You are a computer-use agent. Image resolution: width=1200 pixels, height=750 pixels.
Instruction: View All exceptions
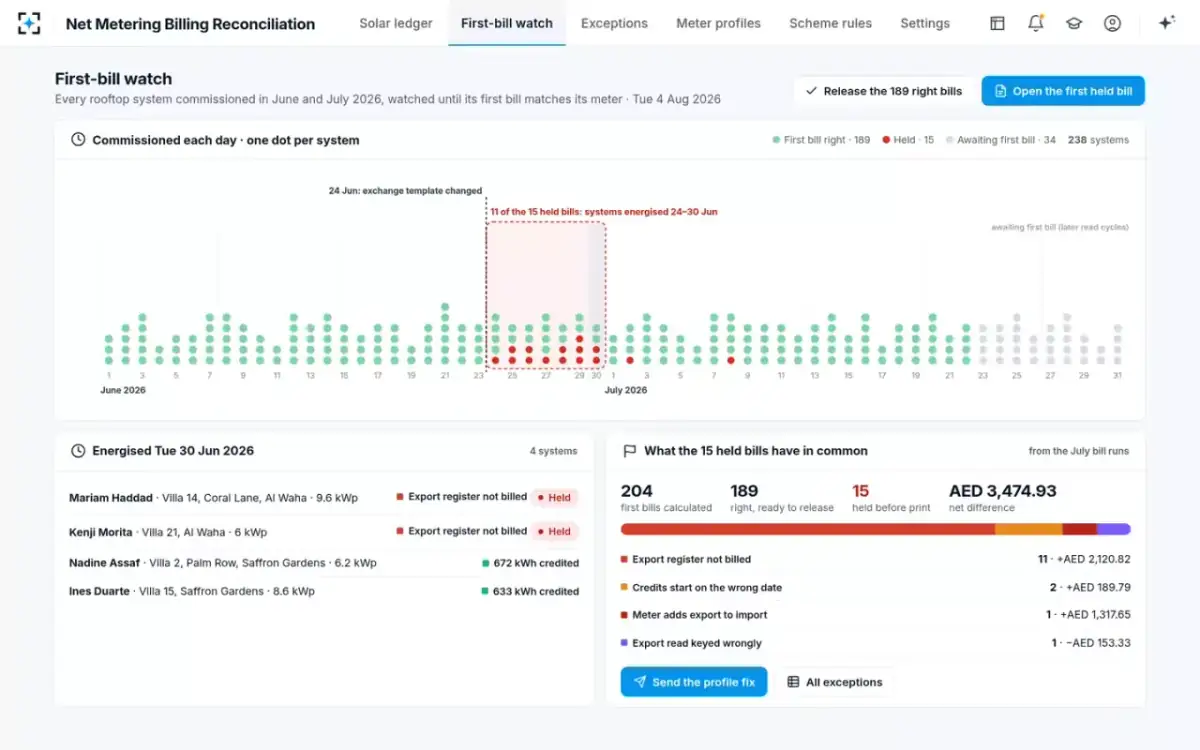coord(834,682)
